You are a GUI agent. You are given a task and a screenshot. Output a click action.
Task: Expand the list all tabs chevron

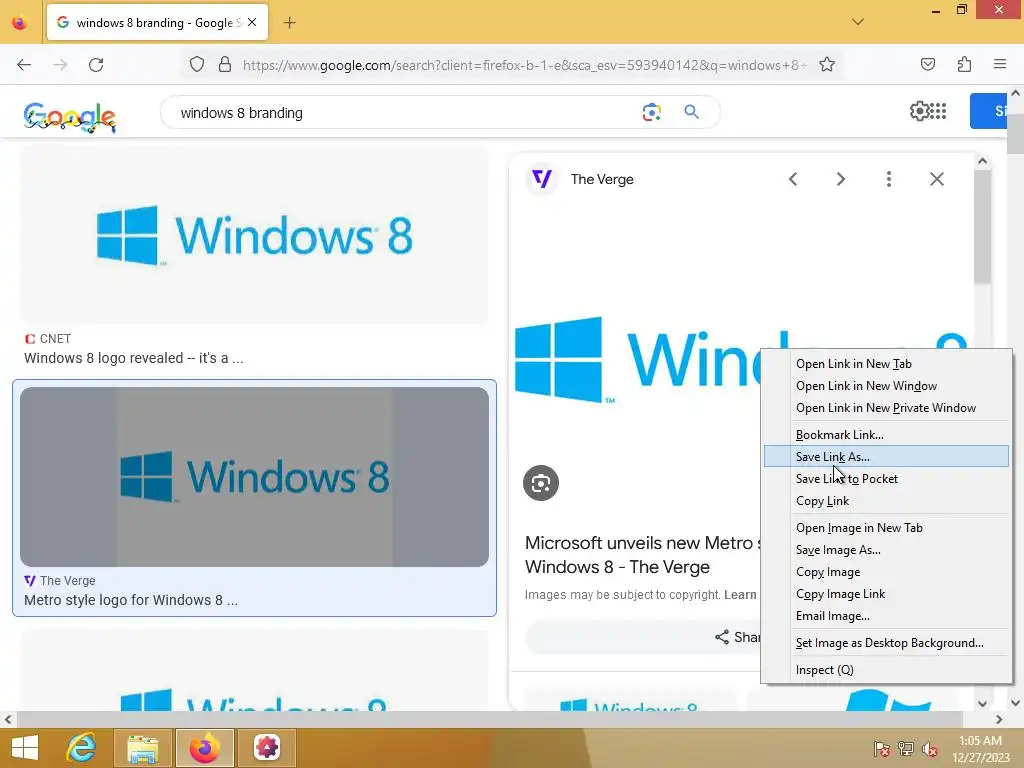tap(858, 22)
